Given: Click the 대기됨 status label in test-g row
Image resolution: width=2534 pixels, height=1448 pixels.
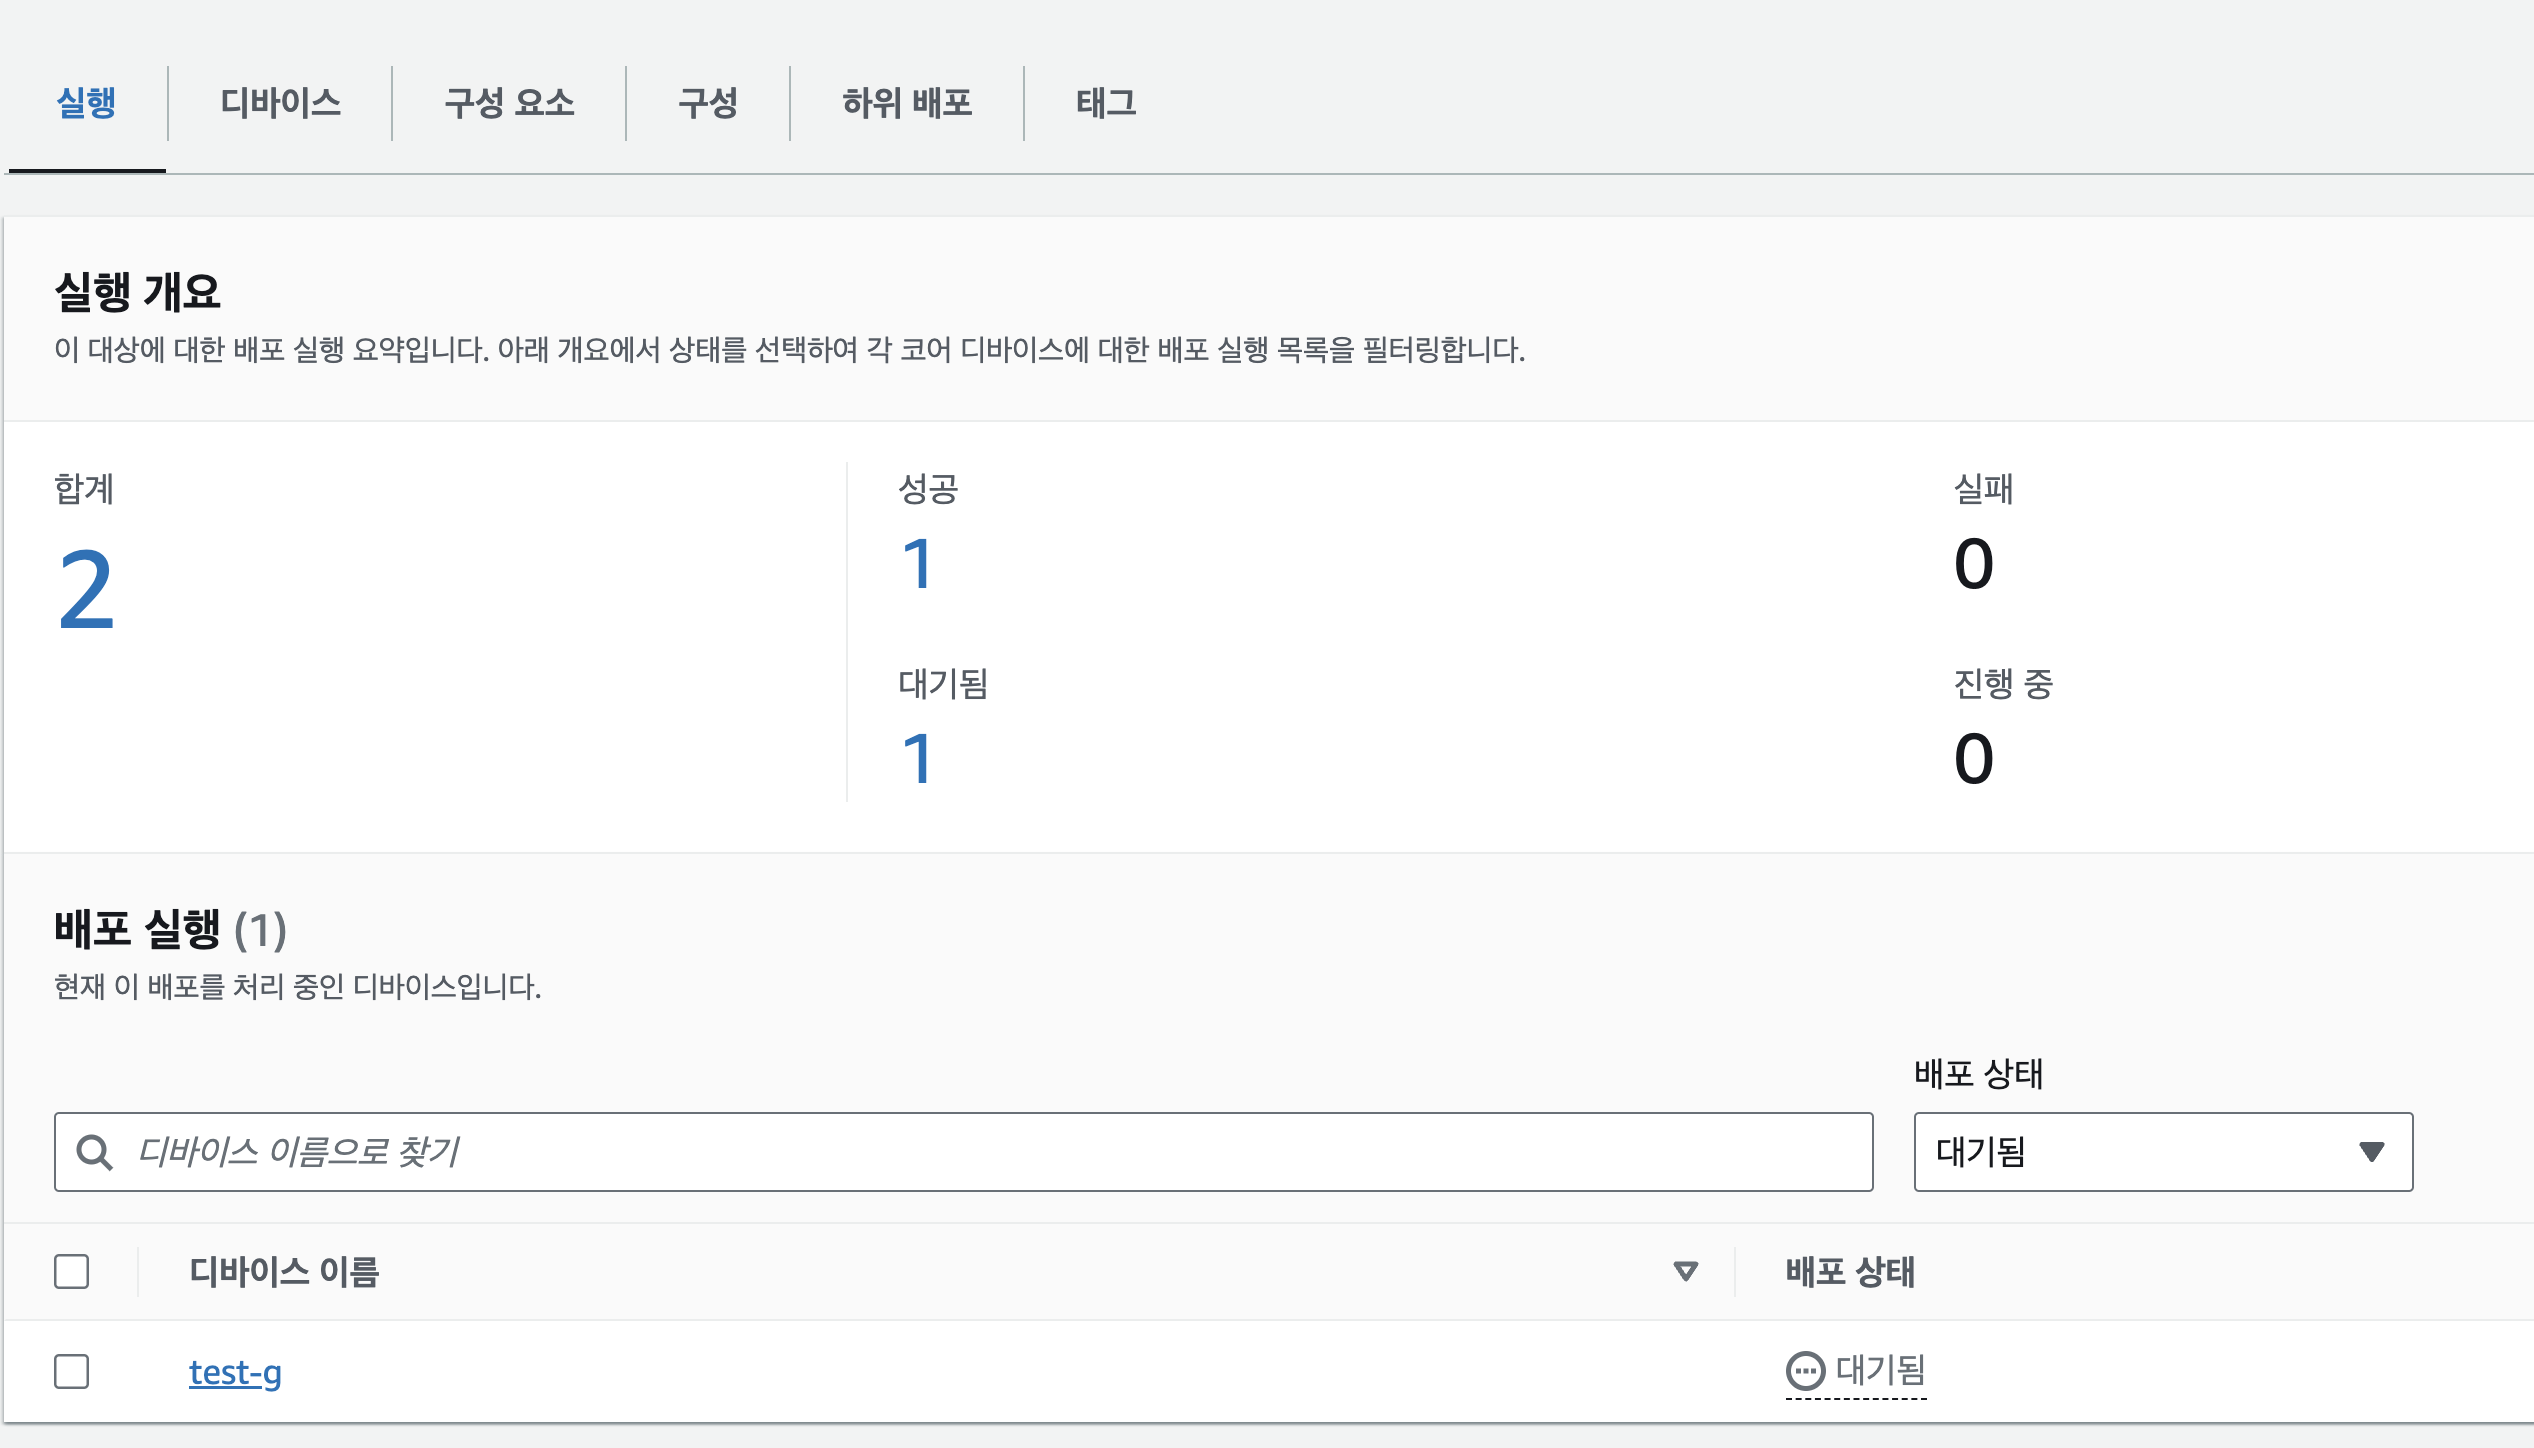Looking at the screenshot, I should pos(1881,1371).
